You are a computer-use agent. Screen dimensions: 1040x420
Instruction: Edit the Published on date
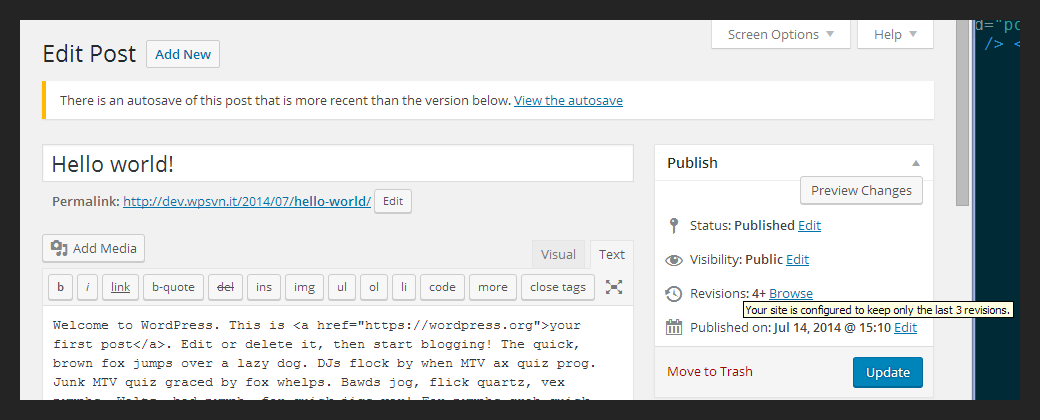point(905,328)
